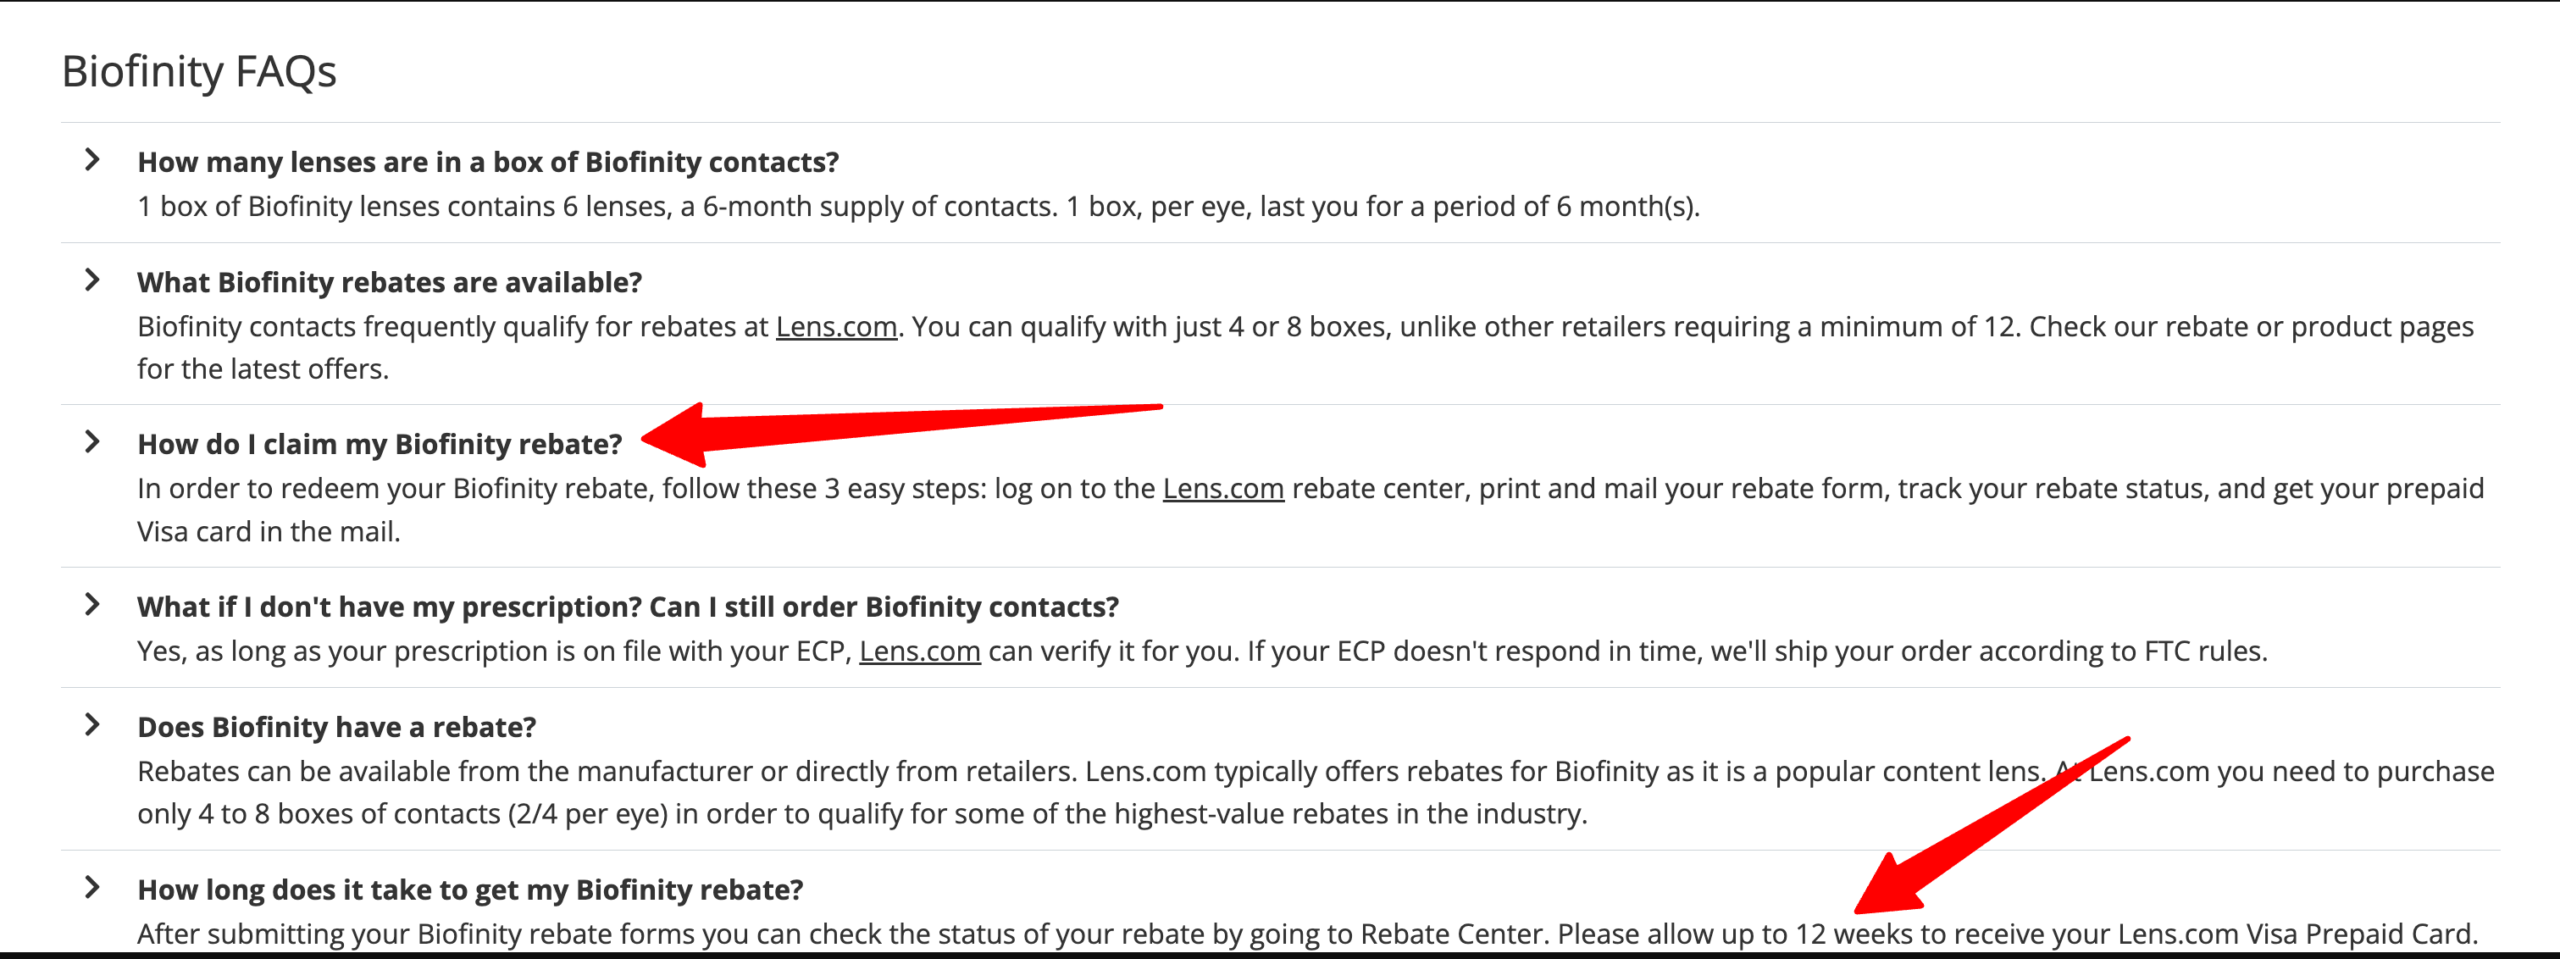The image size is (2560, 959).
Task: Click Lens.com link in the prescription answer
Action: 919,652
